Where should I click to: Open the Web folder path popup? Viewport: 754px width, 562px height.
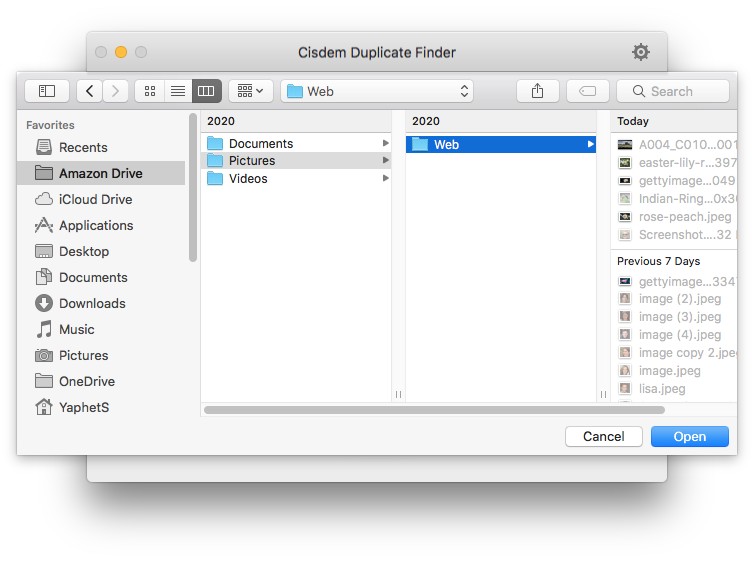tap(377, 91)
